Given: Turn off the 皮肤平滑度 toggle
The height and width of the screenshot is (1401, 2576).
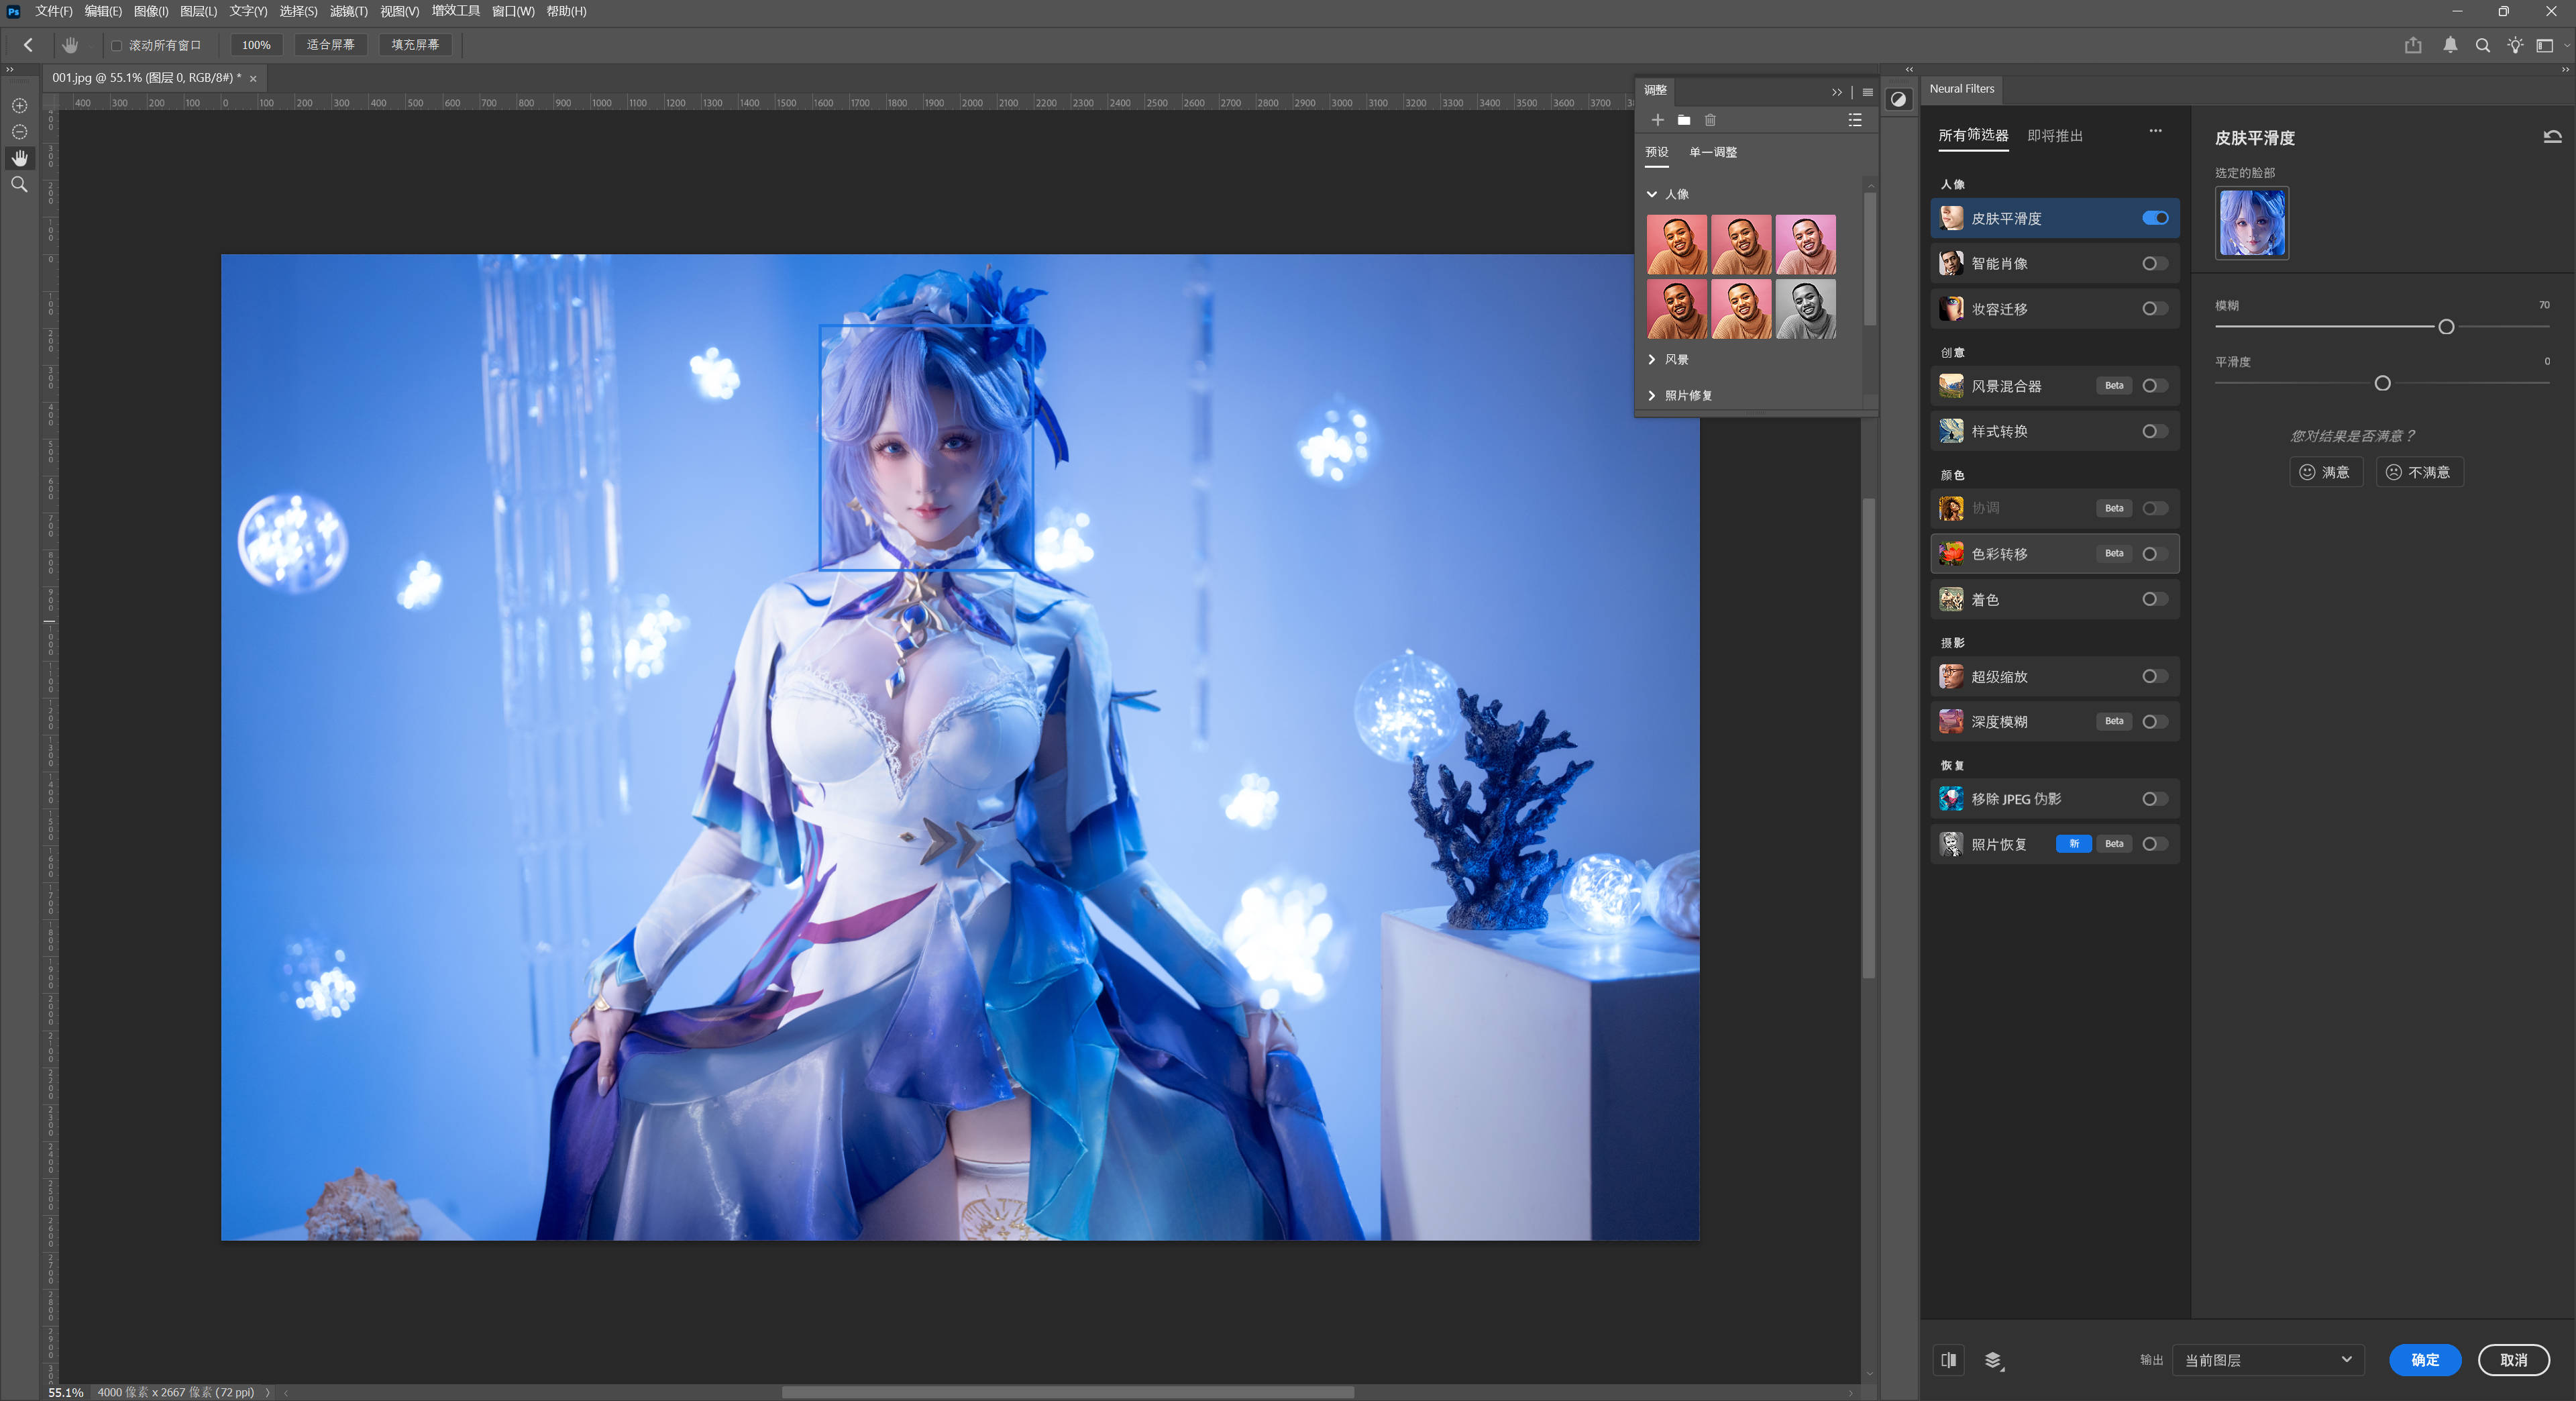Looking at the screenshot, I should click(x=2155, y=218).
